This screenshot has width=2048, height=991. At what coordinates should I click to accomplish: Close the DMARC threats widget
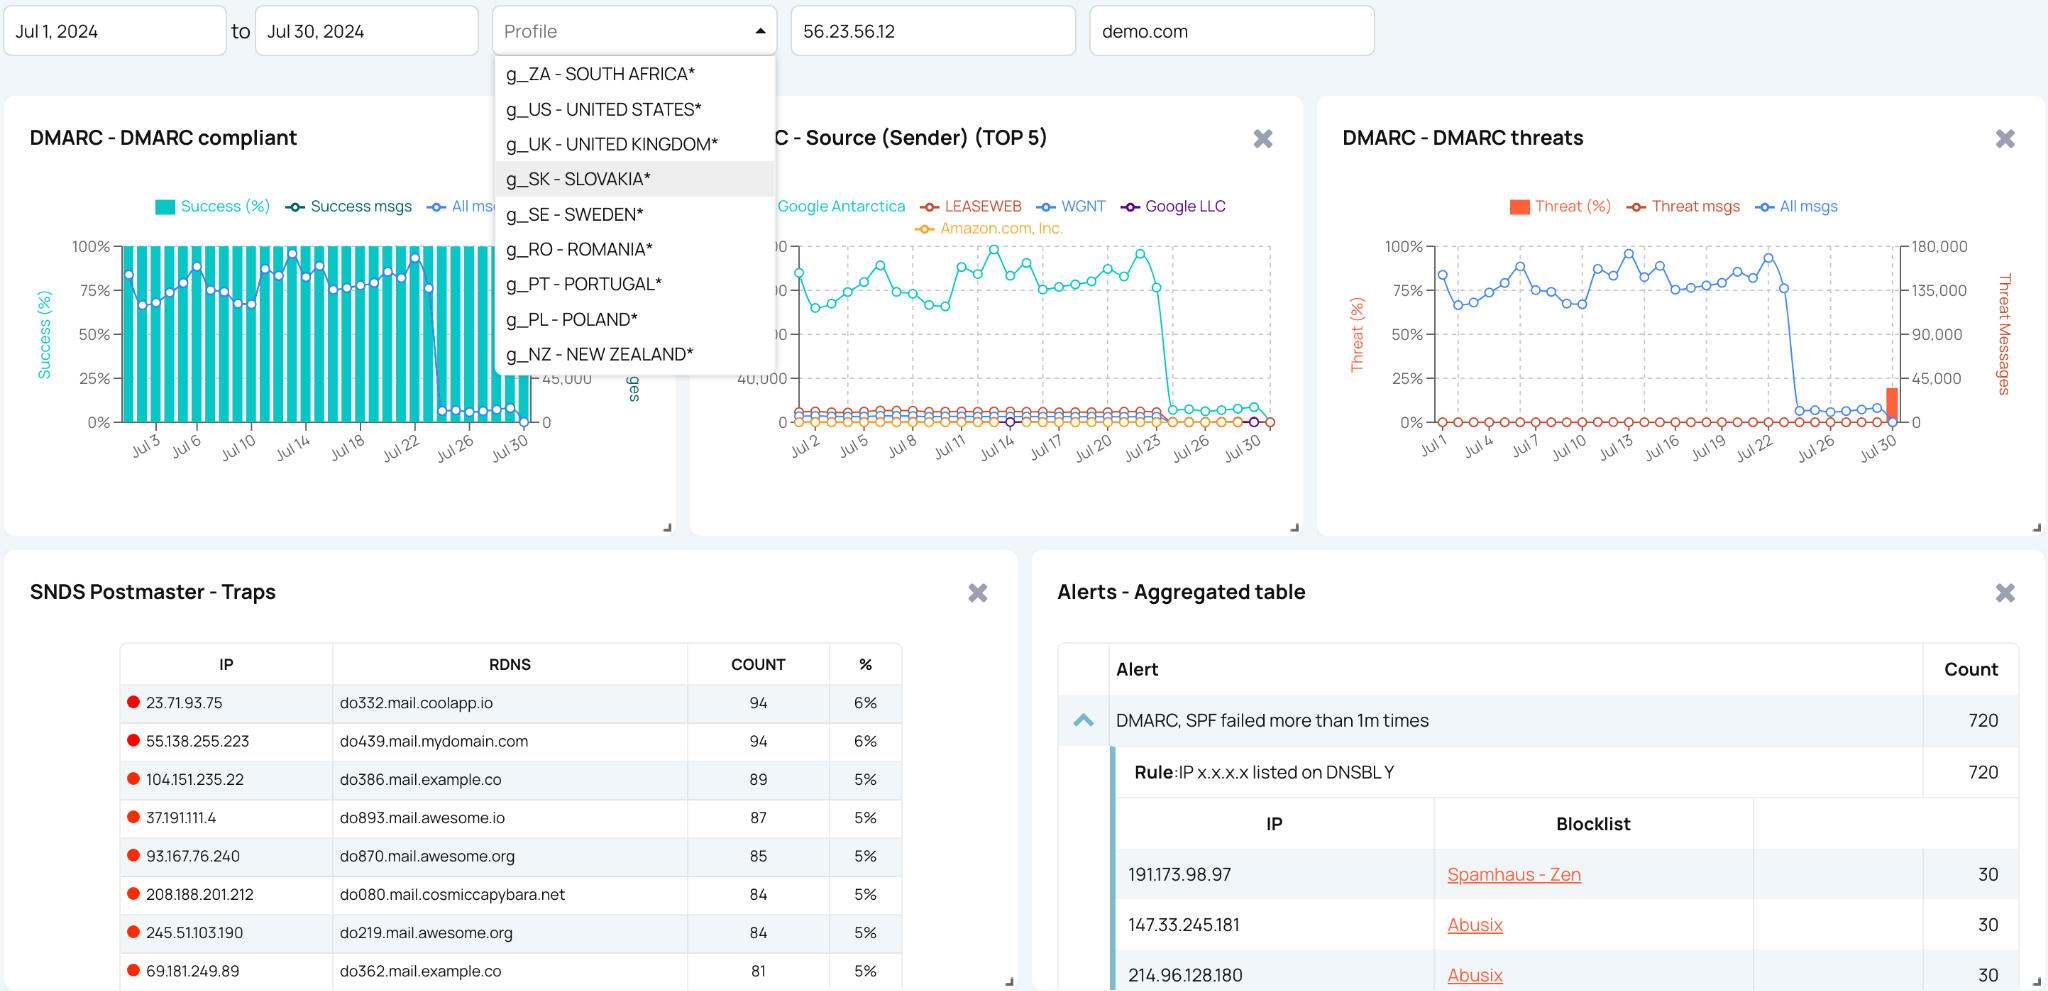2005,139
